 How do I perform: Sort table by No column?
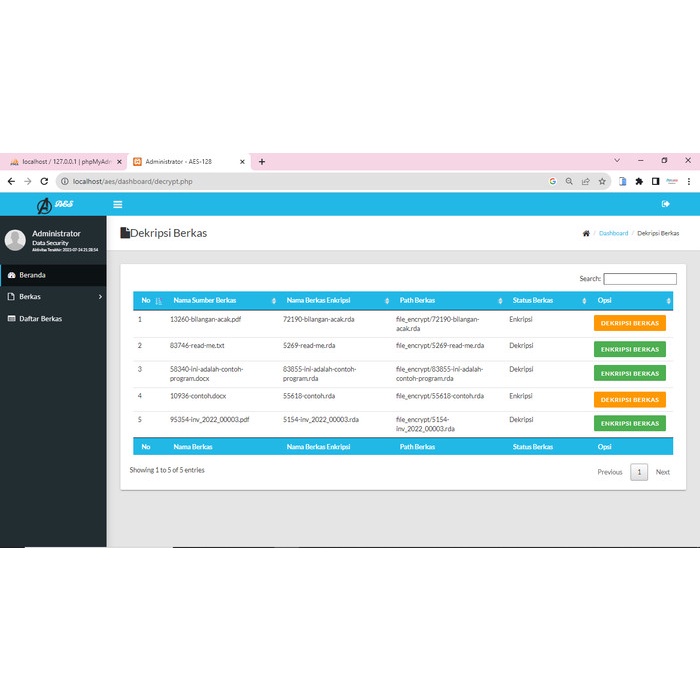(151, 300)
